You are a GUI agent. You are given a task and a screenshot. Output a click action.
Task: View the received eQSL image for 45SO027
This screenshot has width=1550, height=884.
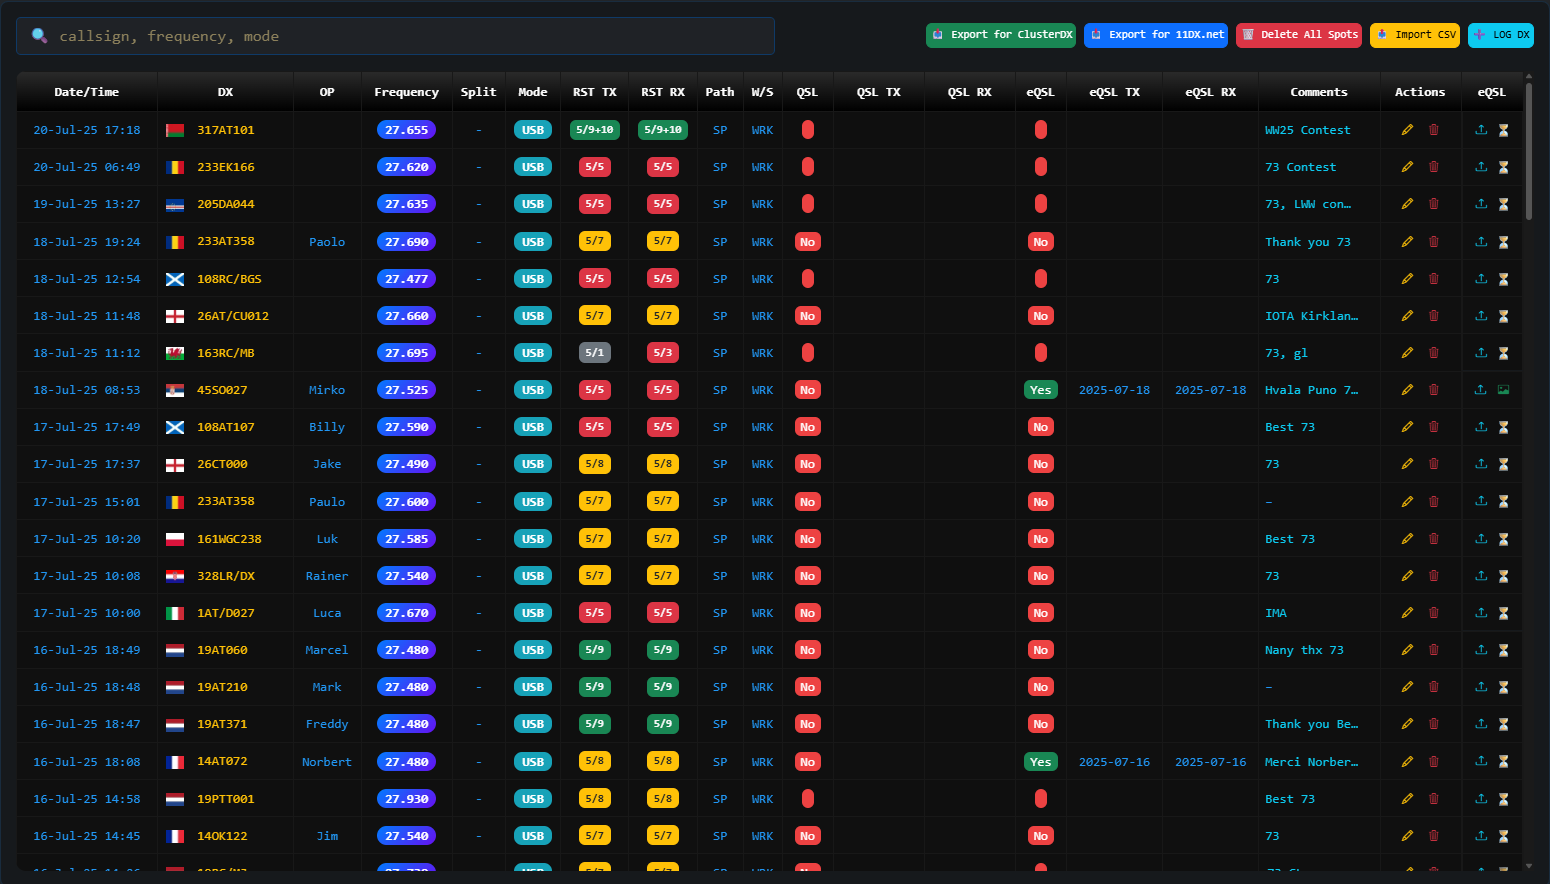[x=1504, y=389]
